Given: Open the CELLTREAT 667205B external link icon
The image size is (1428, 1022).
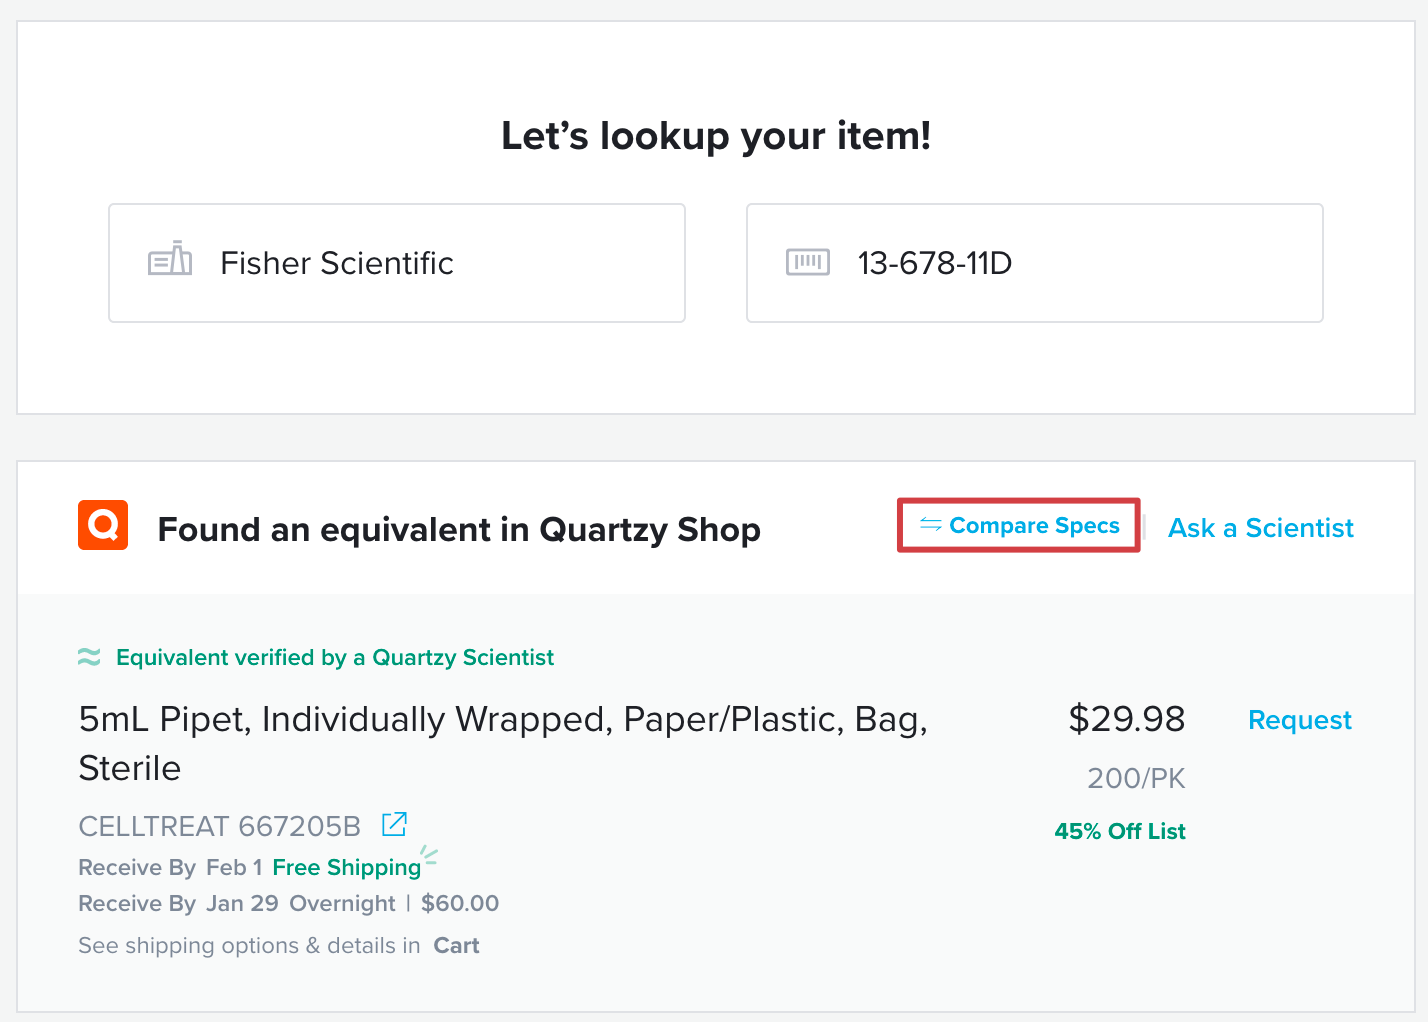Looking at the screenshot, I should pyautogui.click(x=395, y=824).
